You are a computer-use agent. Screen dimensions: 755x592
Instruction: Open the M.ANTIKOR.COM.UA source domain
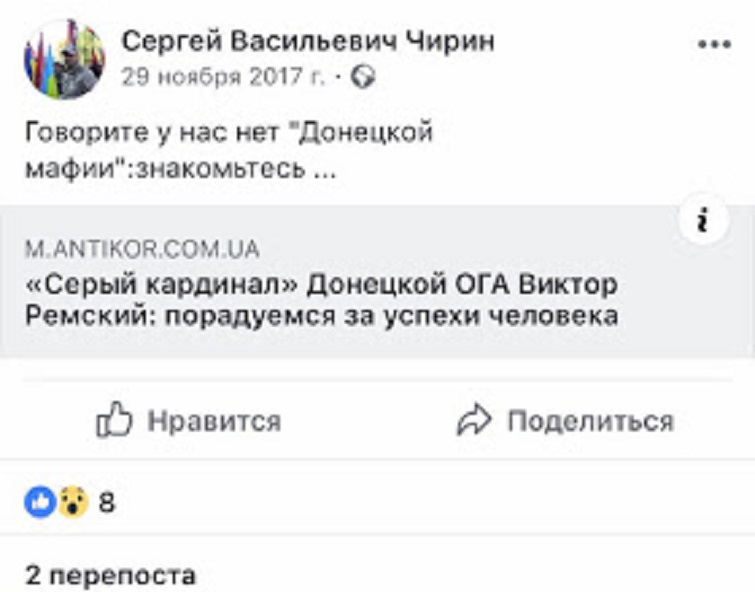[x=142, y=248]
